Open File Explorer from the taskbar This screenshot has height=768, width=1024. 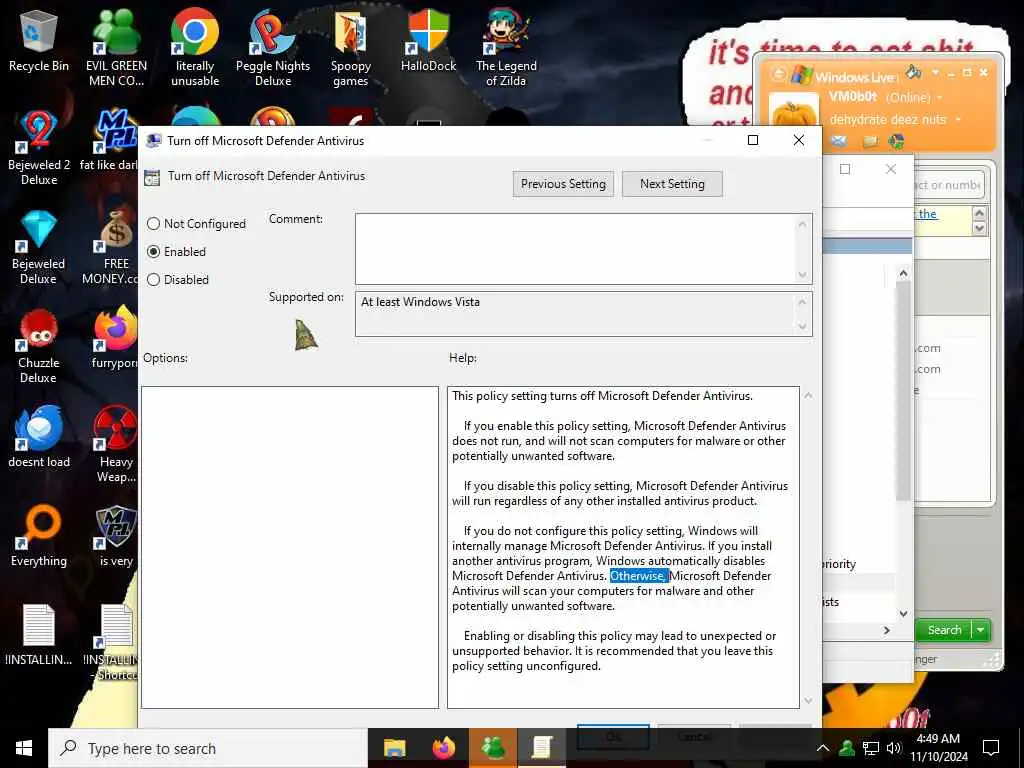coord(394,748)
